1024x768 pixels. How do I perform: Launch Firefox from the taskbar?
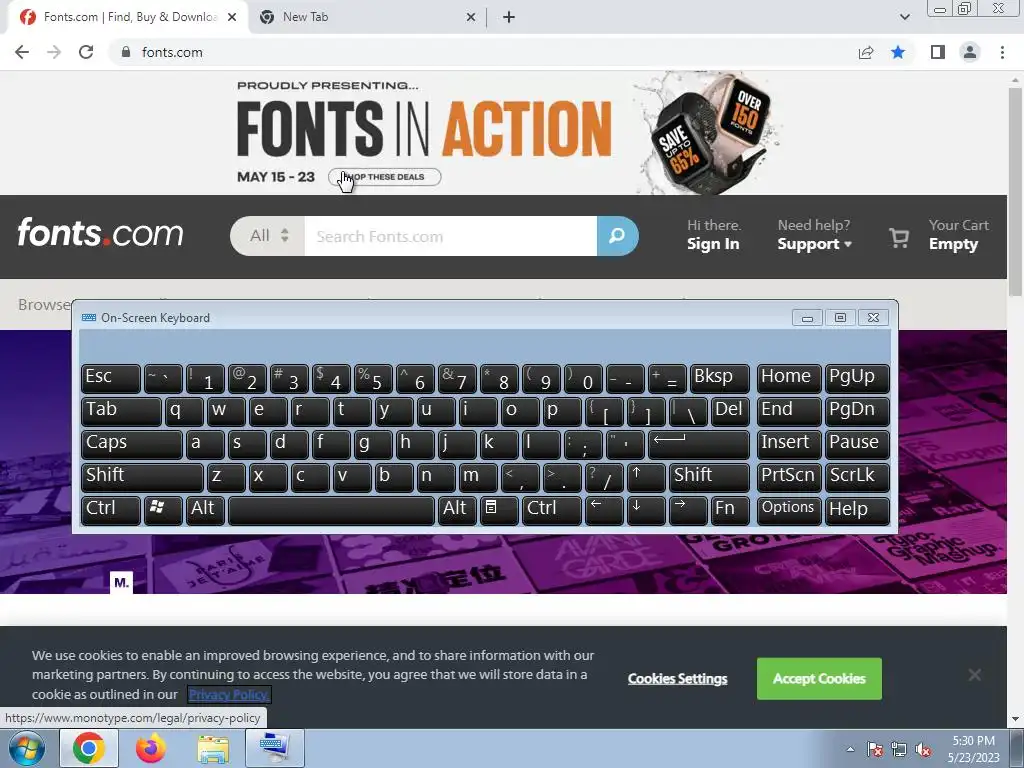[x=151, y=748]
